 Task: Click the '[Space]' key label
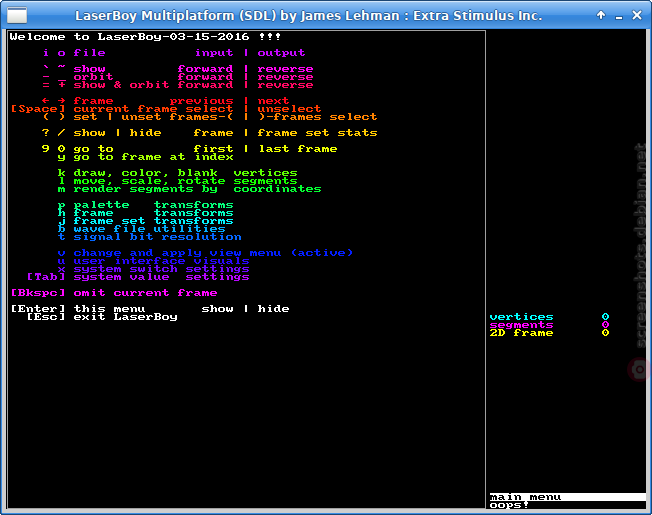(38, 109)
